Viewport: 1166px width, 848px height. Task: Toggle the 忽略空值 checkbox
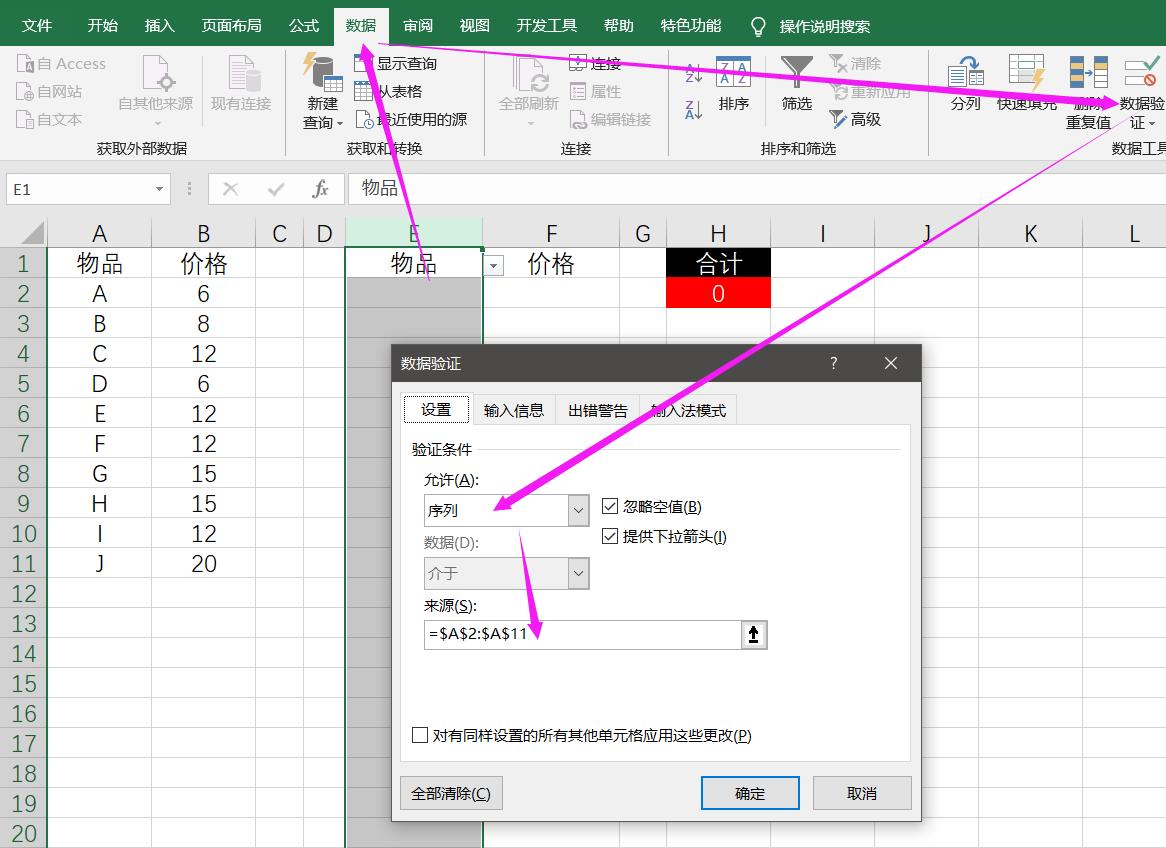(610, 506)
